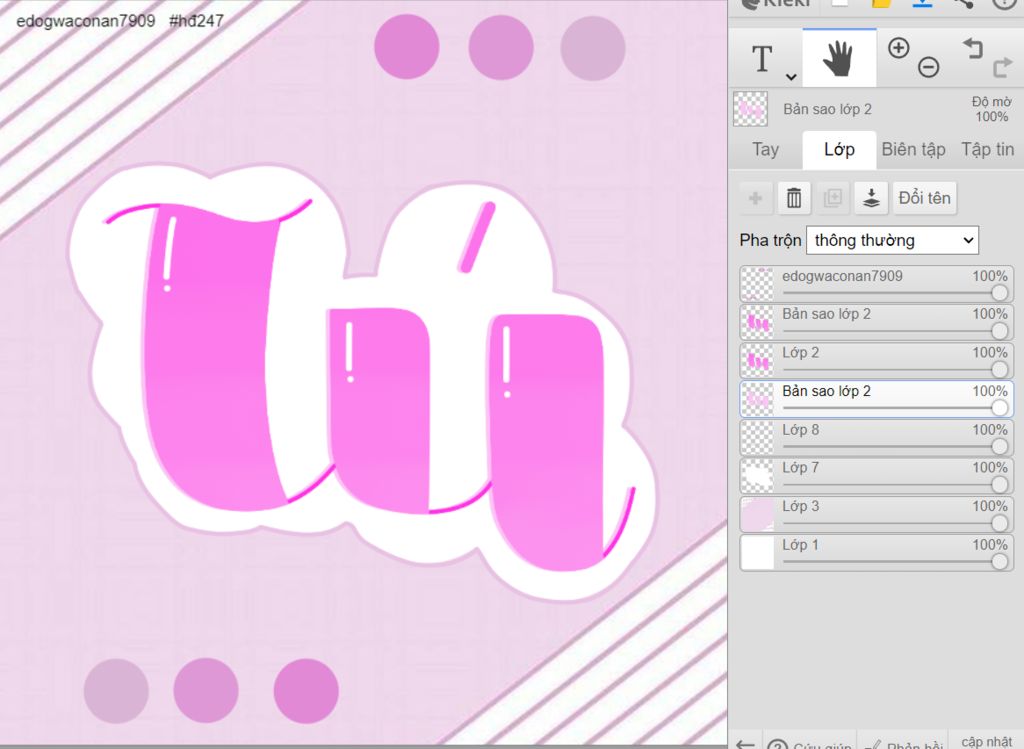Screen dimensions: 1024x749
Task: Open the Biên tập tab
Action: click(x=913, y=150)
